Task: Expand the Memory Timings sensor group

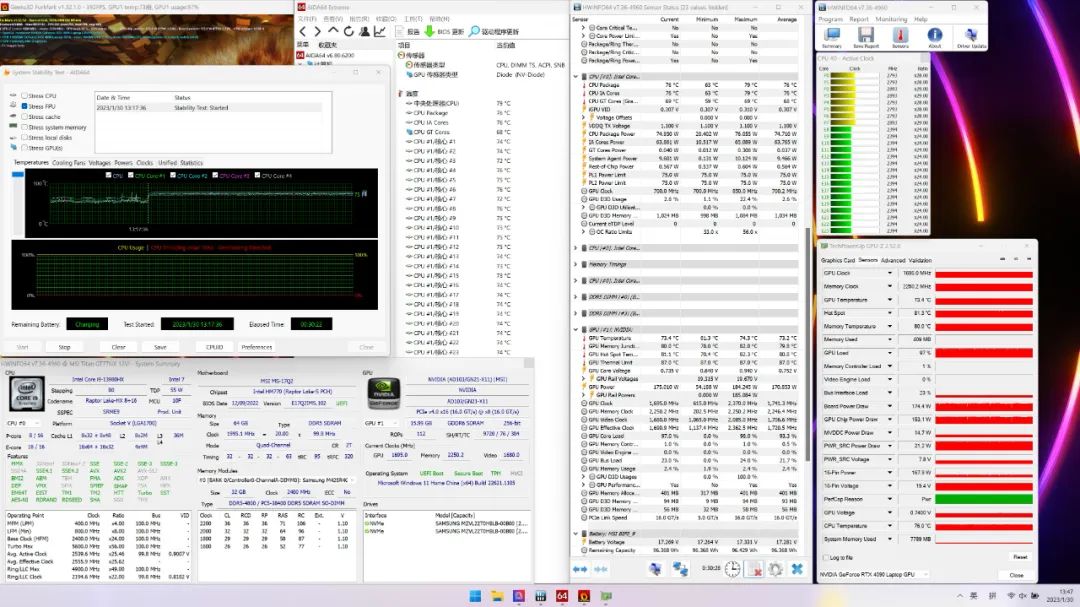Action: point(576,264)
